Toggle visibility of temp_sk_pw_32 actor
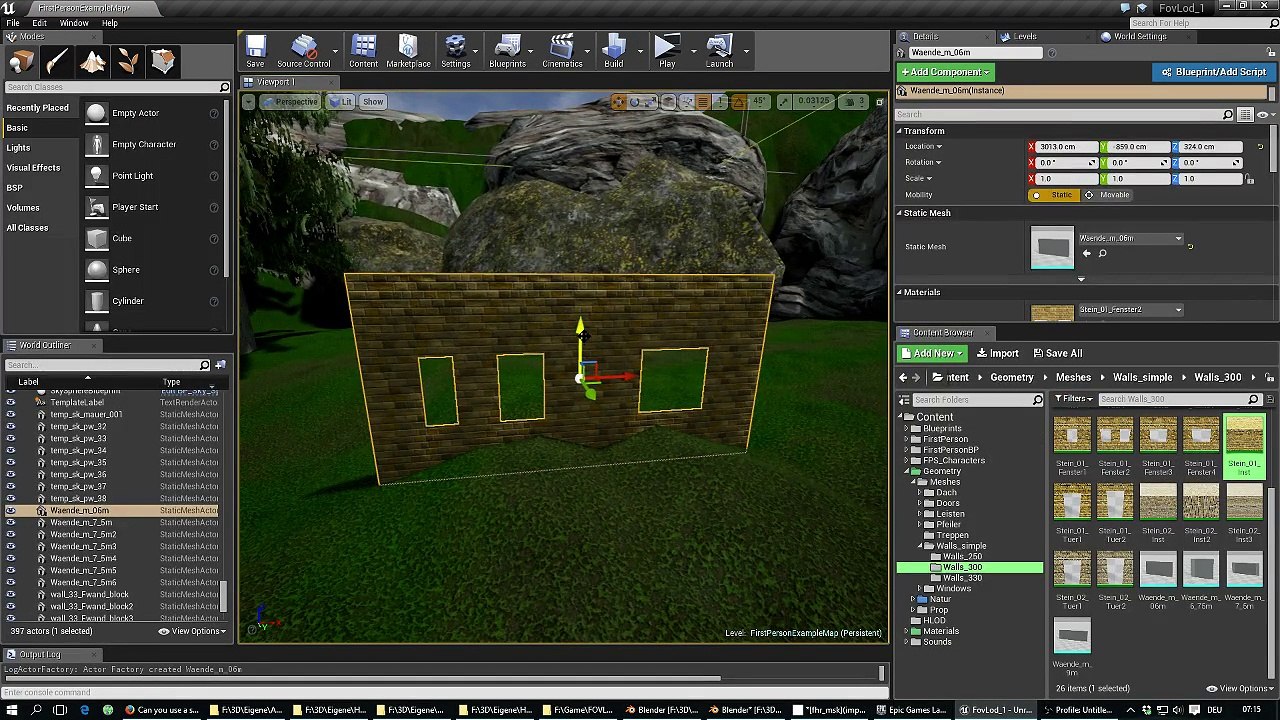 11,427
